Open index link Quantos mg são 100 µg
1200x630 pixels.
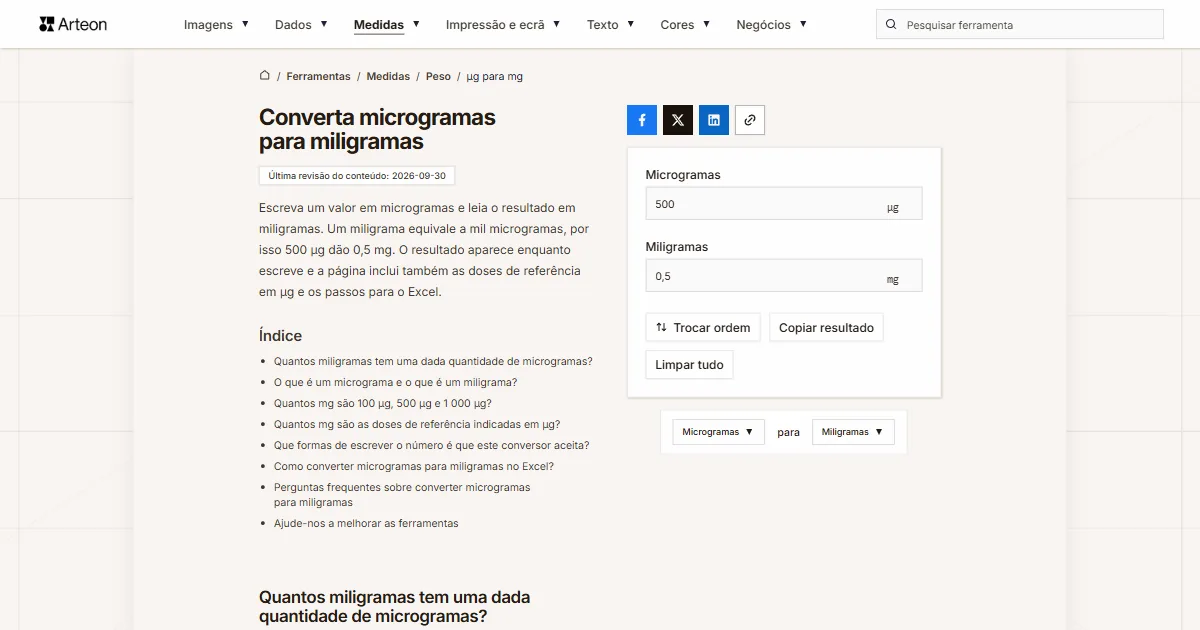pyautogui.click(x=383, y=404)
